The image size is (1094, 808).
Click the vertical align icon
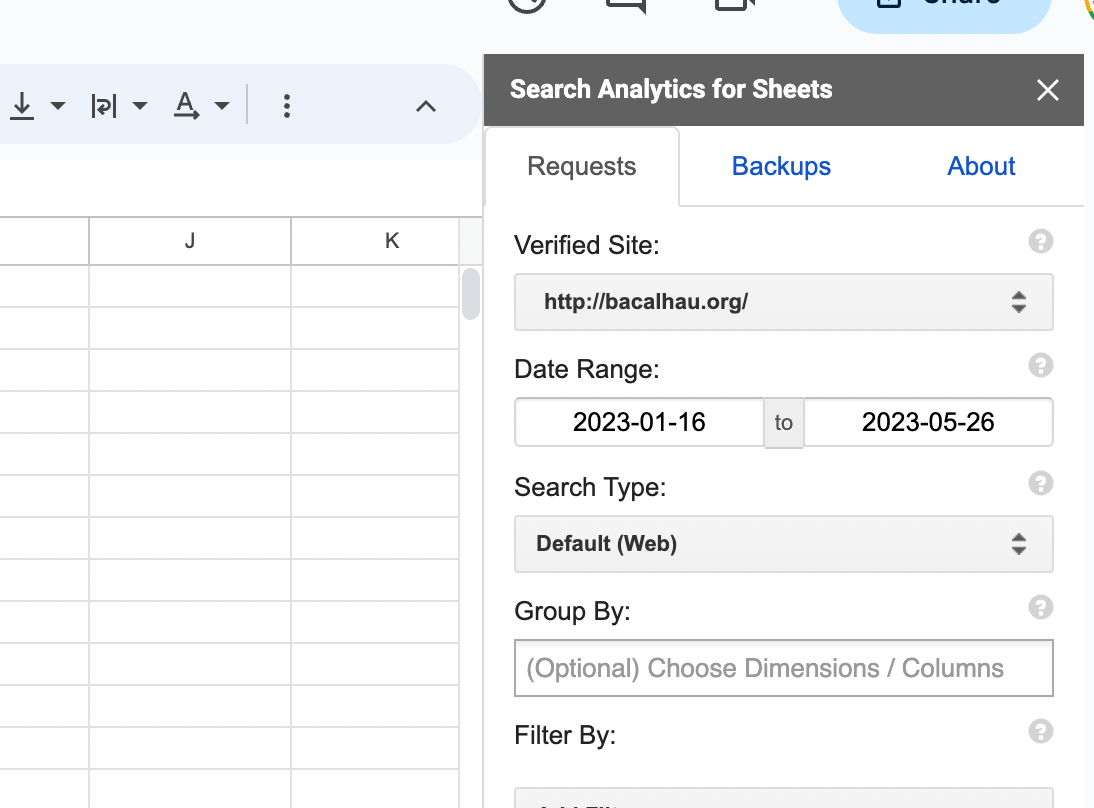coord(22,106)
